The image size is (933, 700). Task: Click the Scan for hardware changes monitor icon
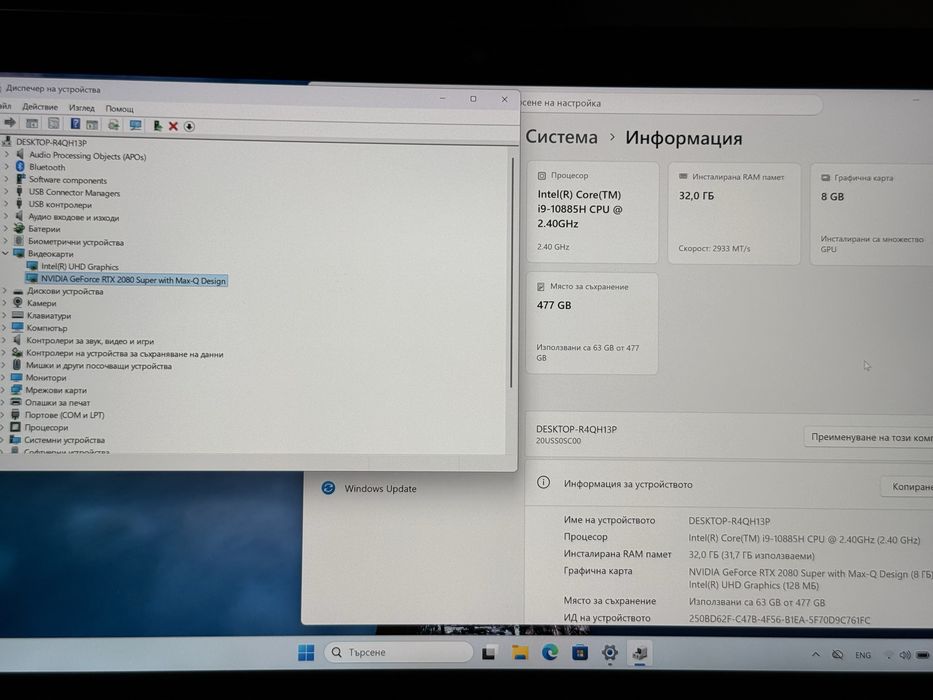(136, 125)
